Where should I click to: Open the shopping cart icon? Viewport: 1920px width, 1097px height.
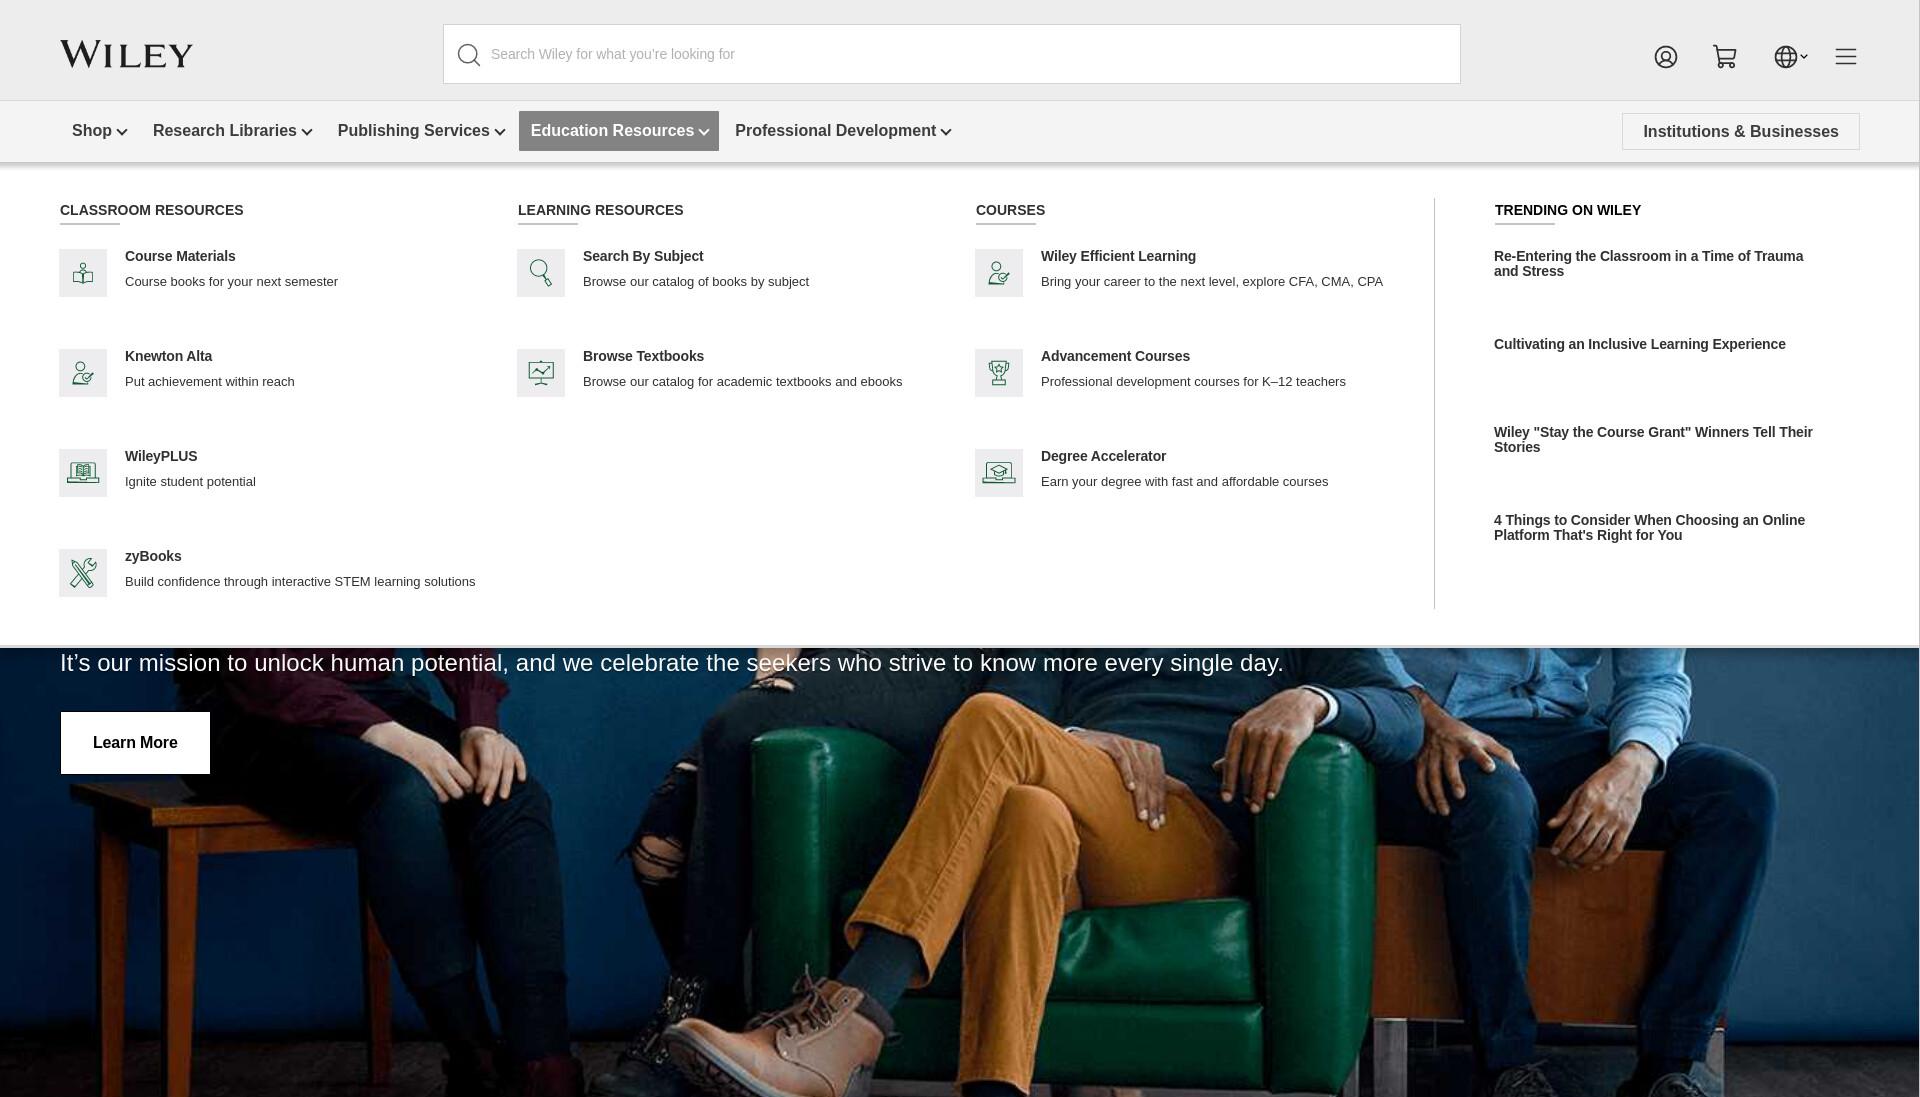pos(1725,57)
